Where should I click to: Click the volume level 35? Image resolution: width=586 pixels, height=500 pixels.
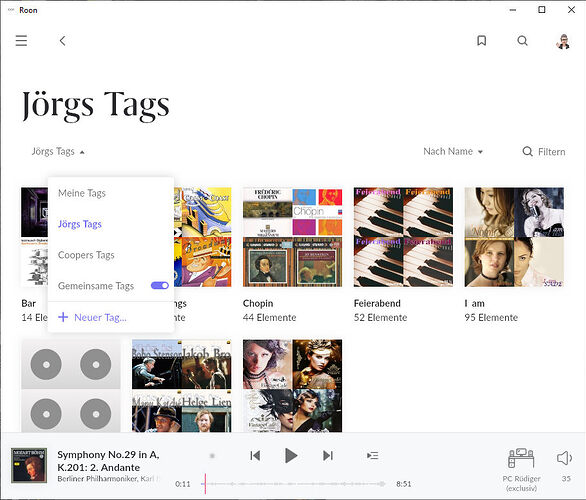[566, 478]
